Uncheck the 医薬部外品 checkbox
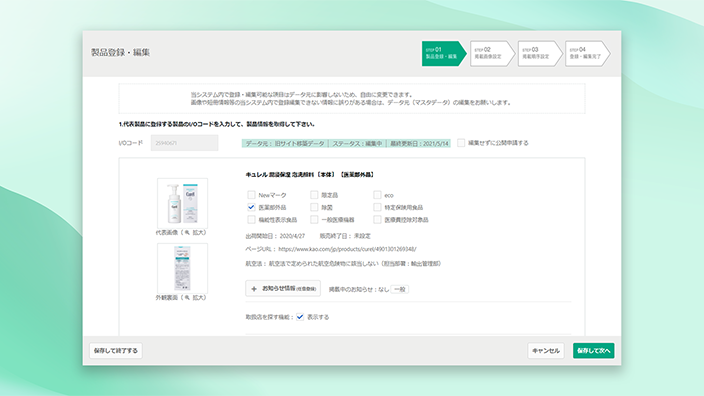 point(251,207)
